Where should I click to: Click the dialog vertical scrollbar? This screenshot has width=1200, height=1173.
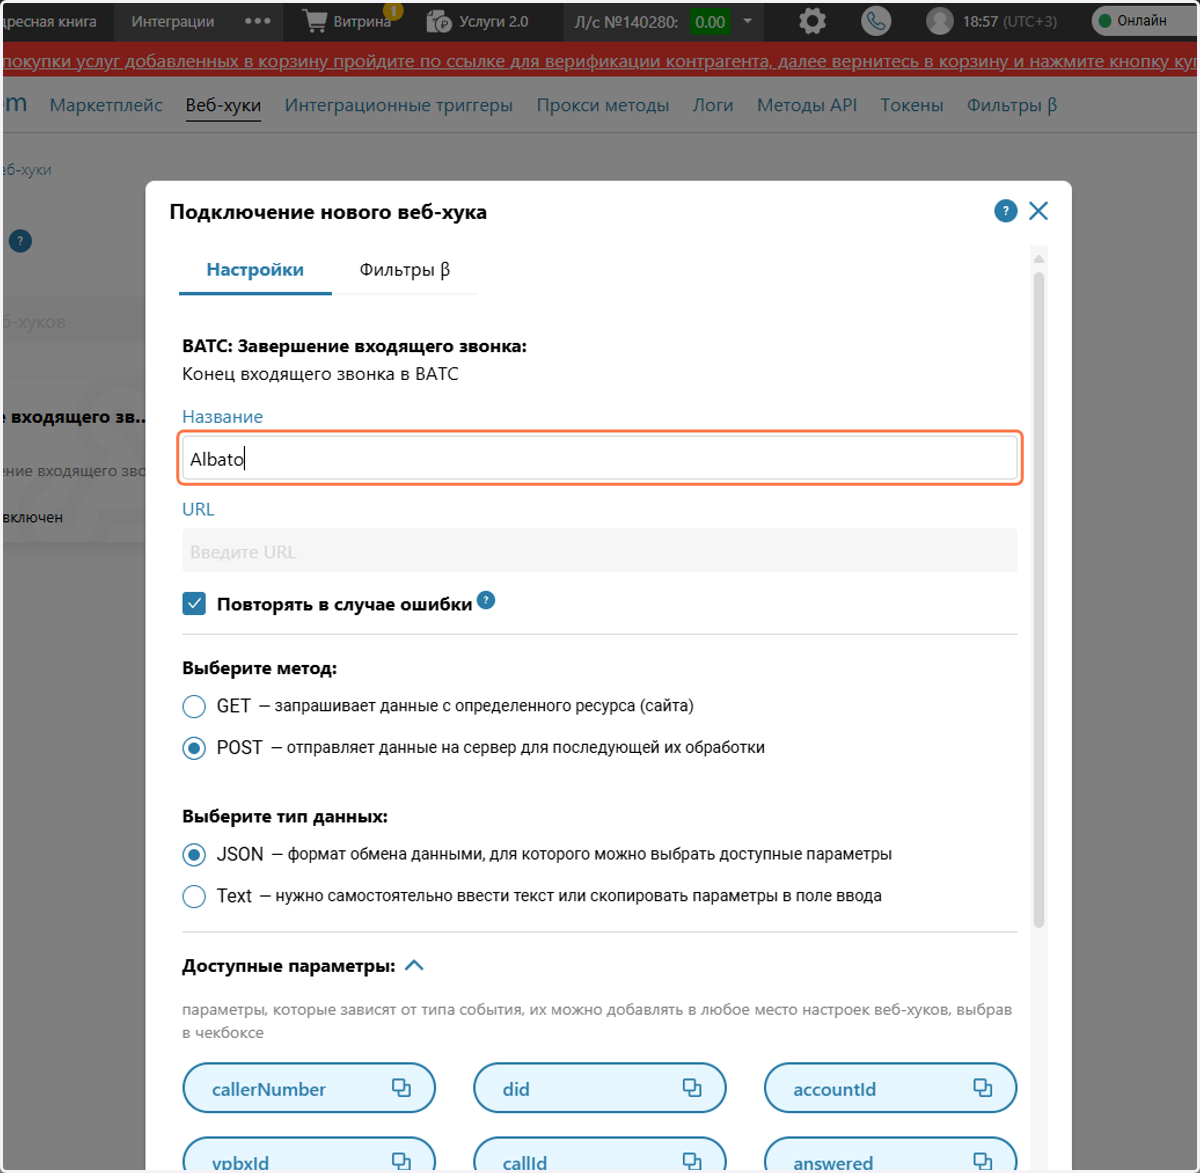pyautogui.click(x=1039, y=600)
